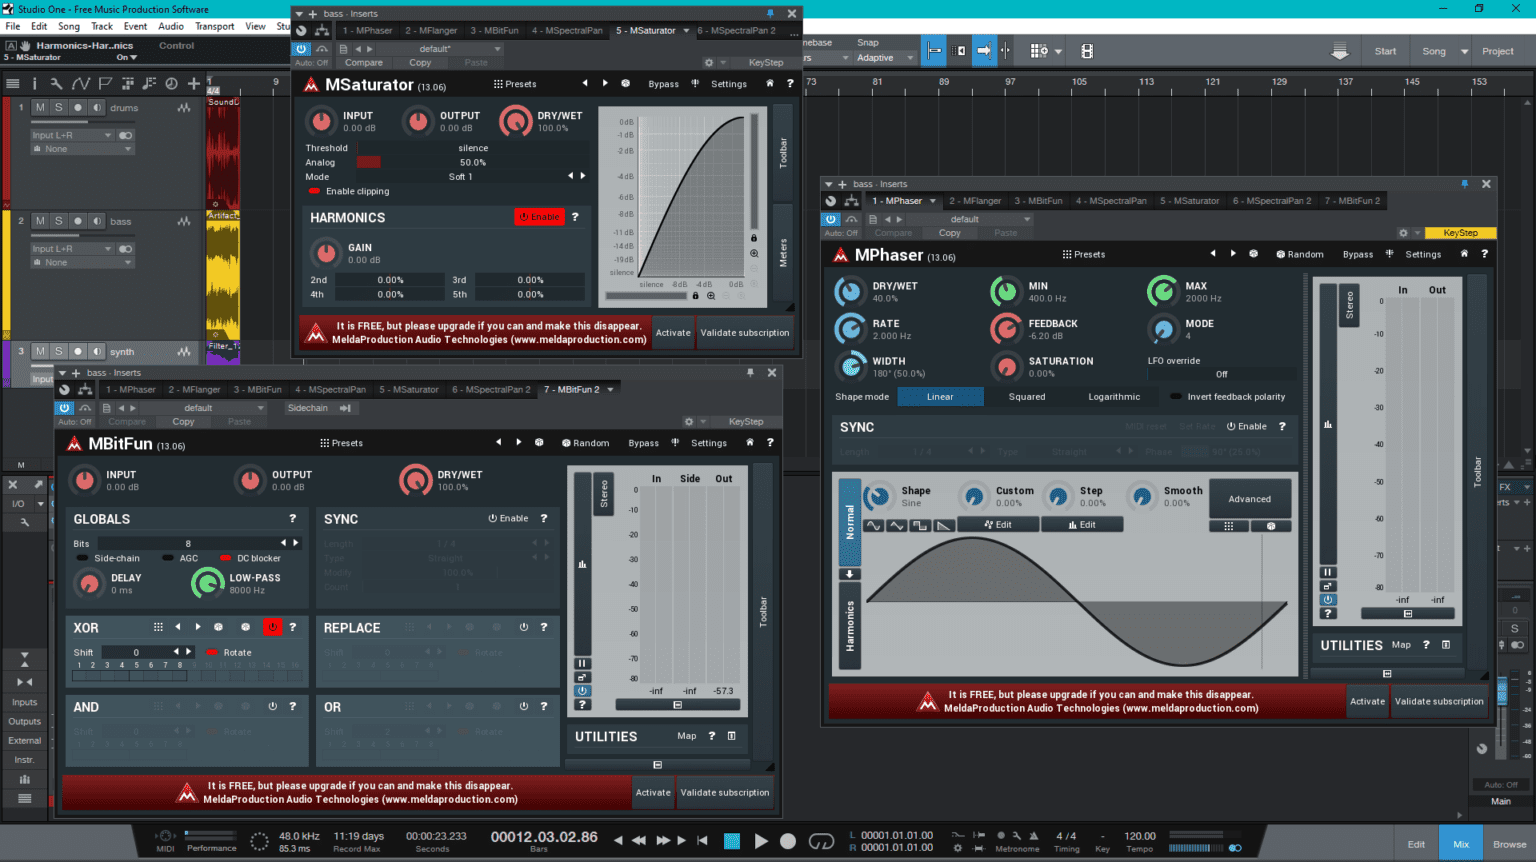Click Activate in MSaturator banner

pyautogui.click(x=673, y=333)
